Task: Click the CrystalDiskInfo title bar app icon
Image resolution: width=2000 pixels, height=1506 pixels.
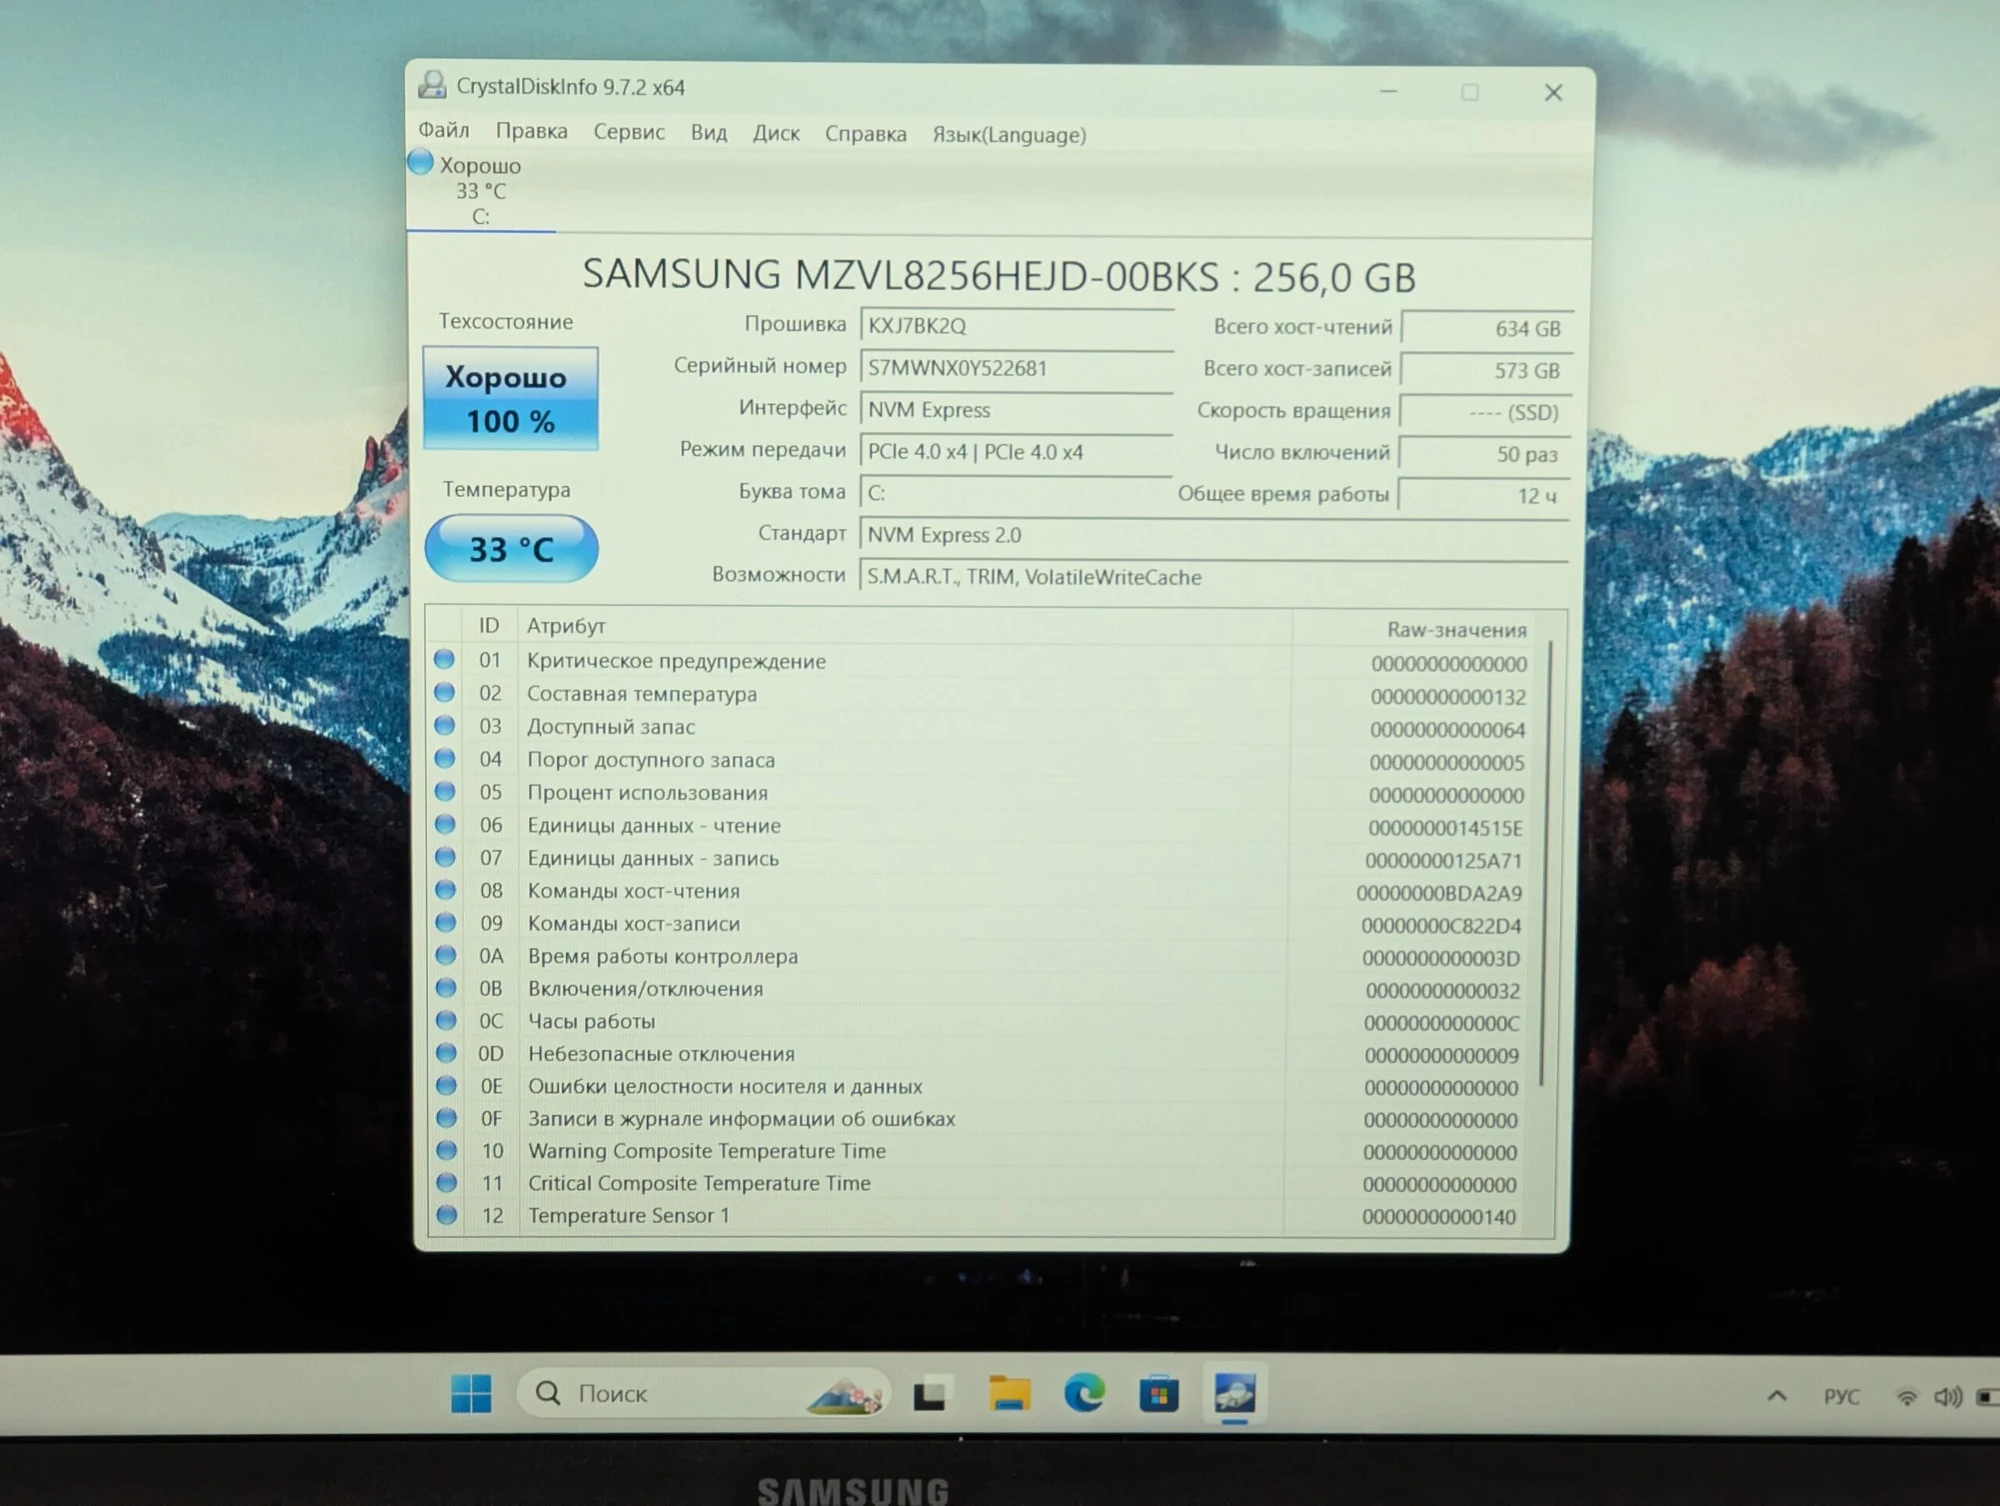Action: coord(433,85)
